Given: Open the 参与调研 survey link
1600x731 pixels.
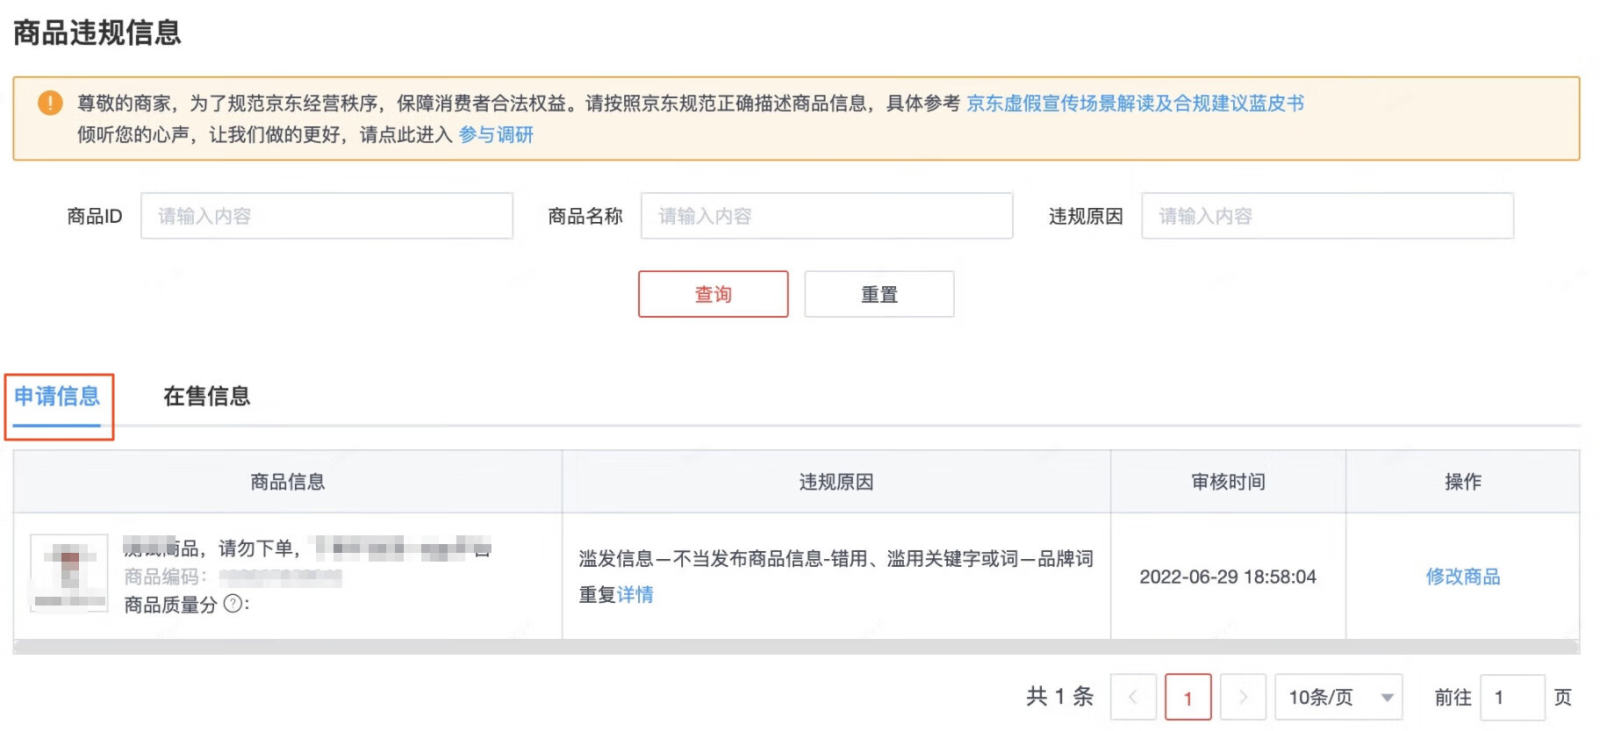Looking at the screenshot, I should click(496, 135).
